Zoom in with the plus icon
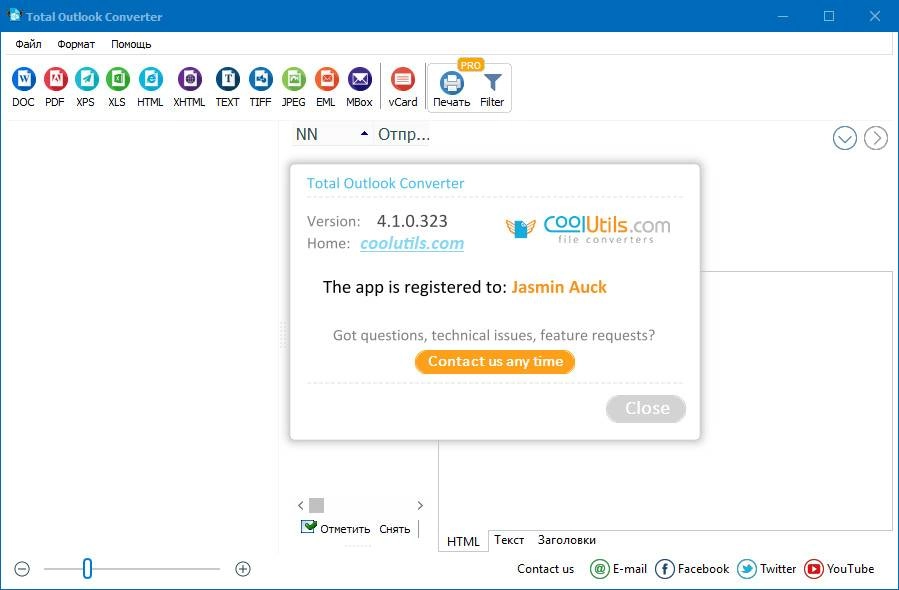Screen dimensions: 899x590 coord(243,569)
